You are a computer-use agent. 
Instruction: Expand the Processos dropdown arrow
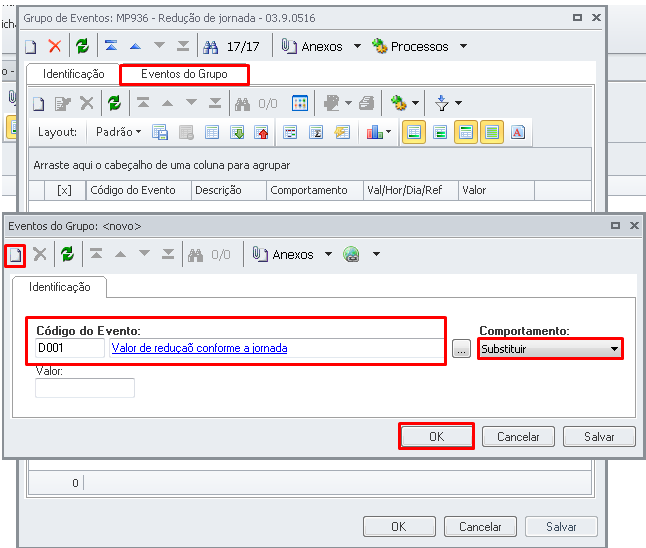click(x=463, y=46)
